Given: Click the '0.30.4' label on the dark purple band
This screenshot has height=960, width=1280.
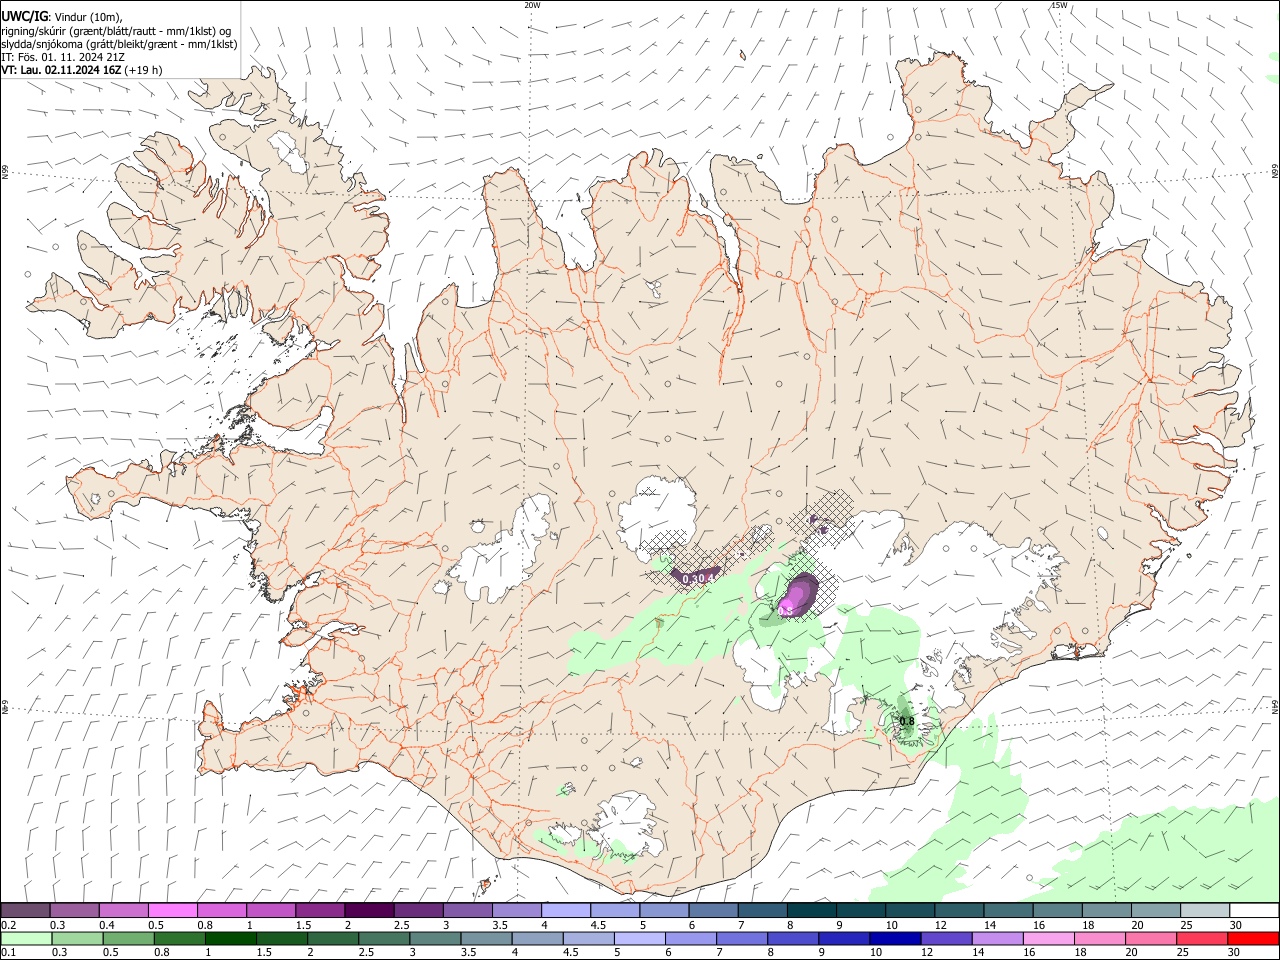Looking at the screenshot, I should click(699, 578).
